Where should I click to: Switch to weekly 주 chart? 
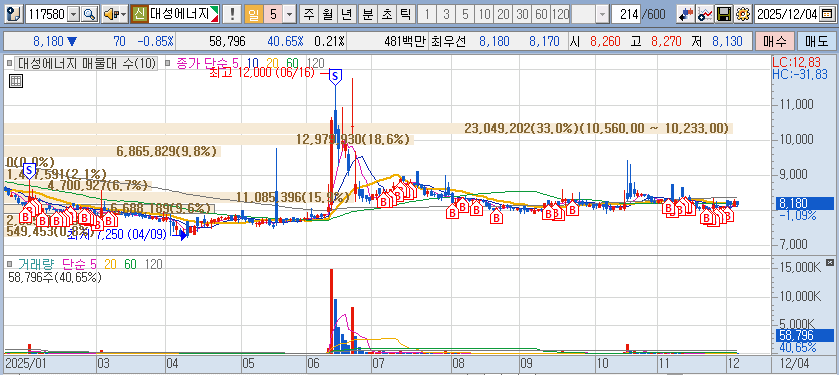tap(308, 14)
